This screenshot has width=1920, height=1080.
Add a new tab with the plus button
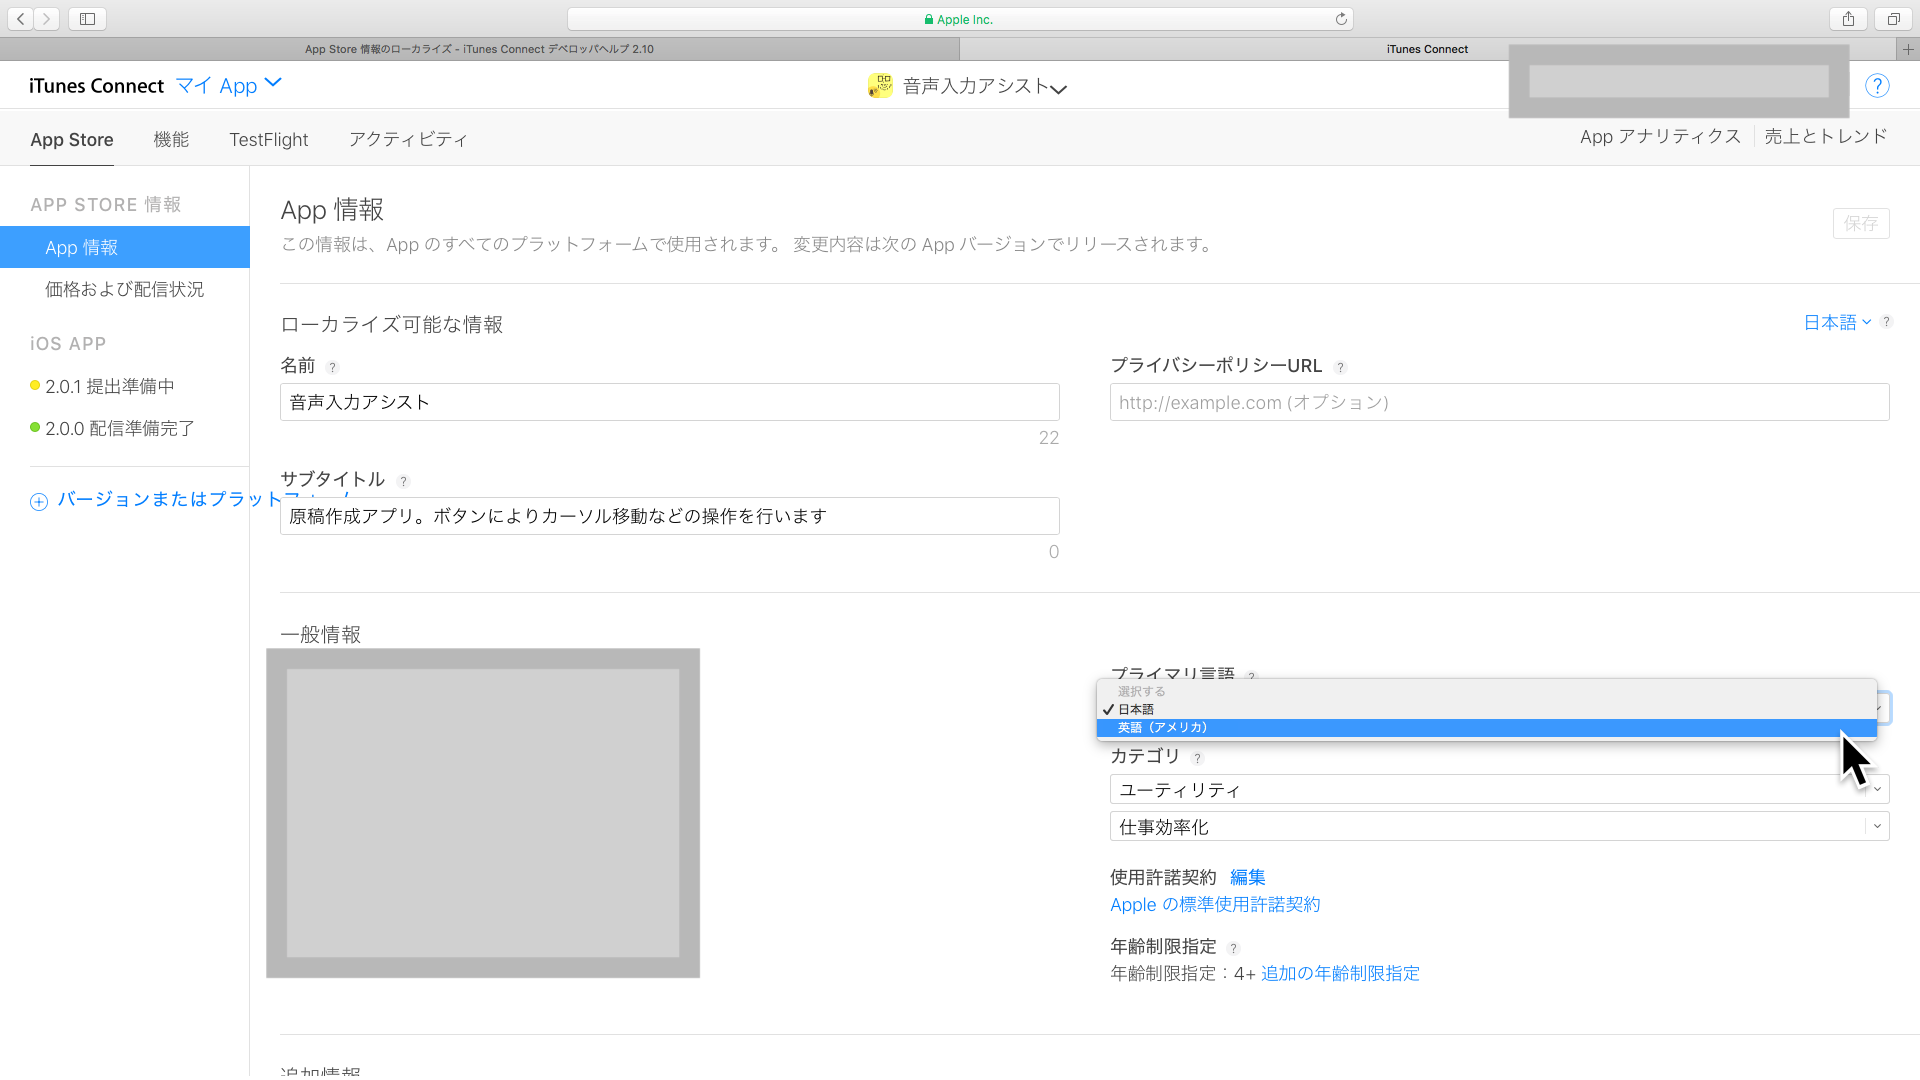(x=1907, y=49)
